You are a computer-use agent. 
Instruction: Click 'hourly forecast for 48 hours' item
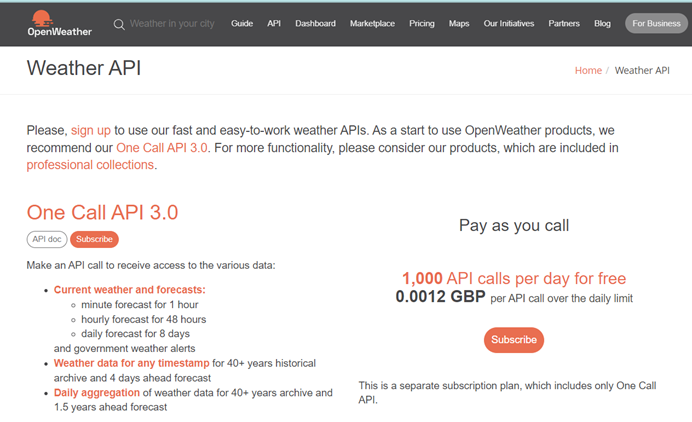pos(143,319)
